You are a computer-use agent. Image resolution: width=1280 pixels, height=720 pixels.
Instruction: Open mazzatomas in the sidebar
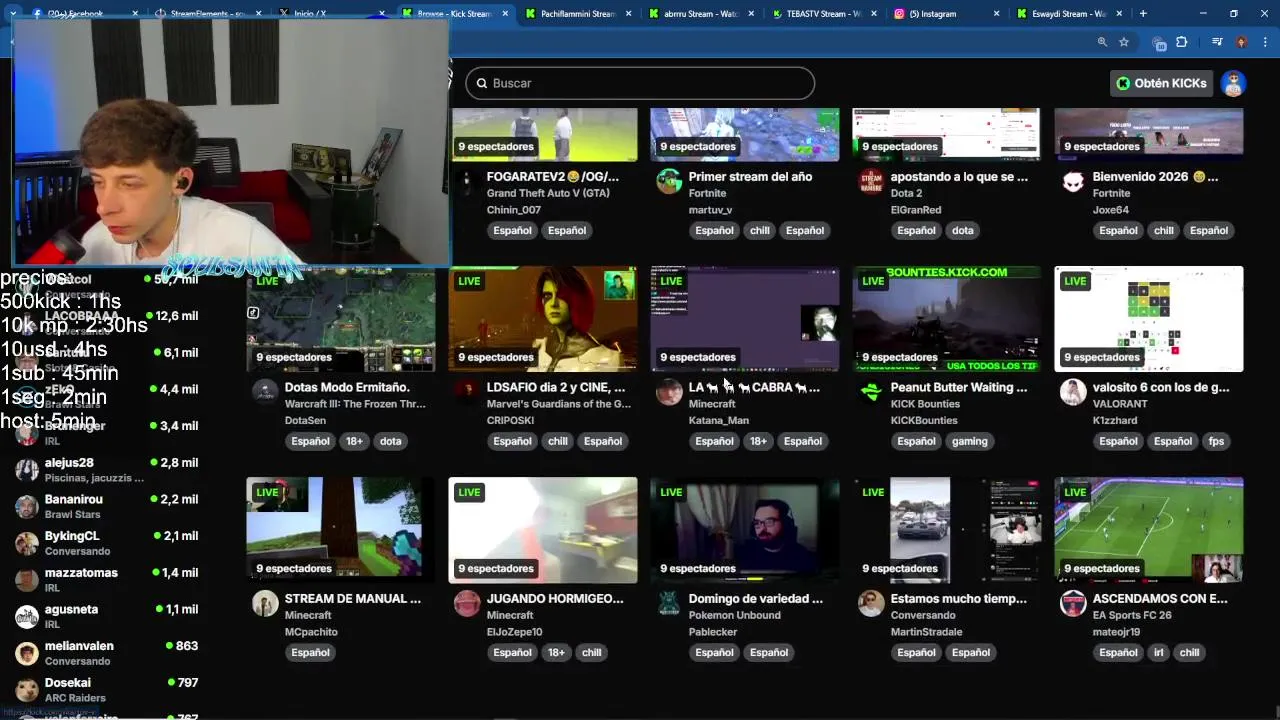point(107,580)
